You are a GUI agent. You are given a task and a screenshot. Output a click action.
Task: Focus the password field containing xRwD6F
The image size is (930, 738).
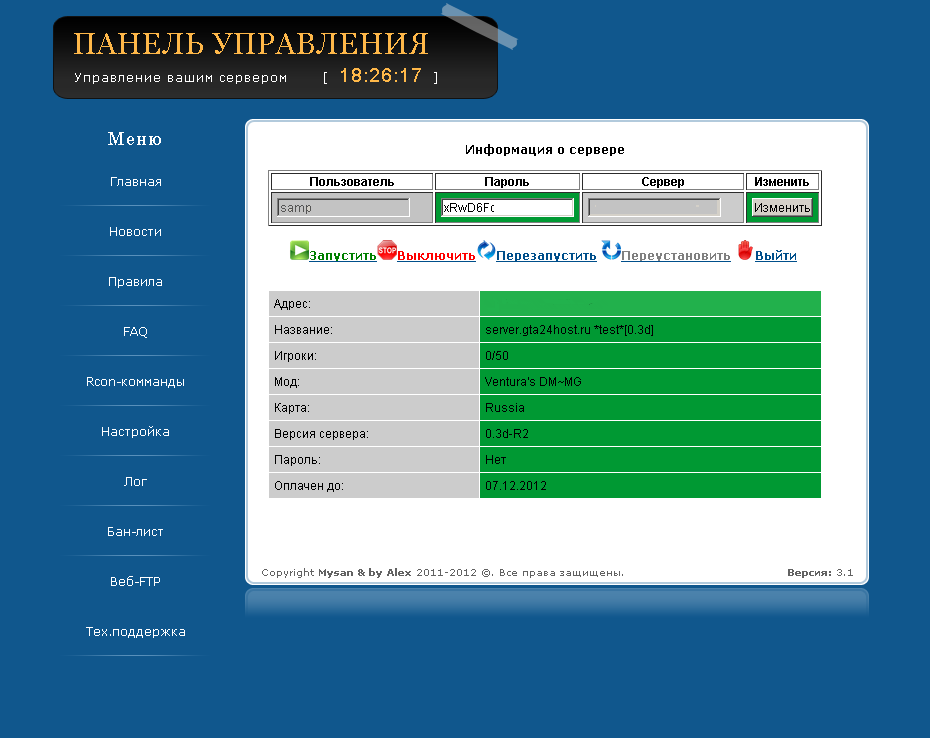click(507, 208)
